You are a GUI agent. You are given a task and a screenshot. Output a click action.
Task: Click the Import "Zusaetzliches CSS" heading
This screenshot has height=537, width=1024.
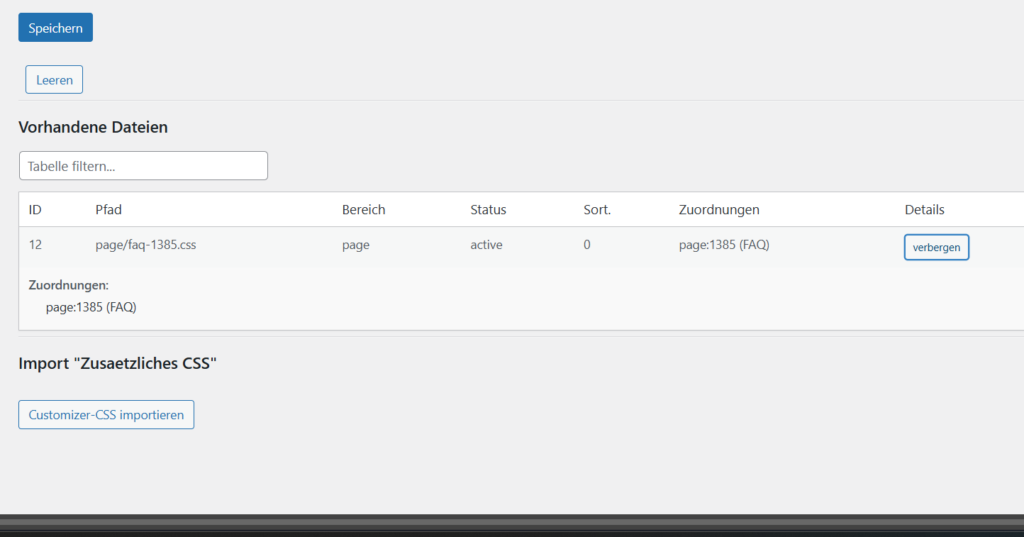(x=117, y=364)
